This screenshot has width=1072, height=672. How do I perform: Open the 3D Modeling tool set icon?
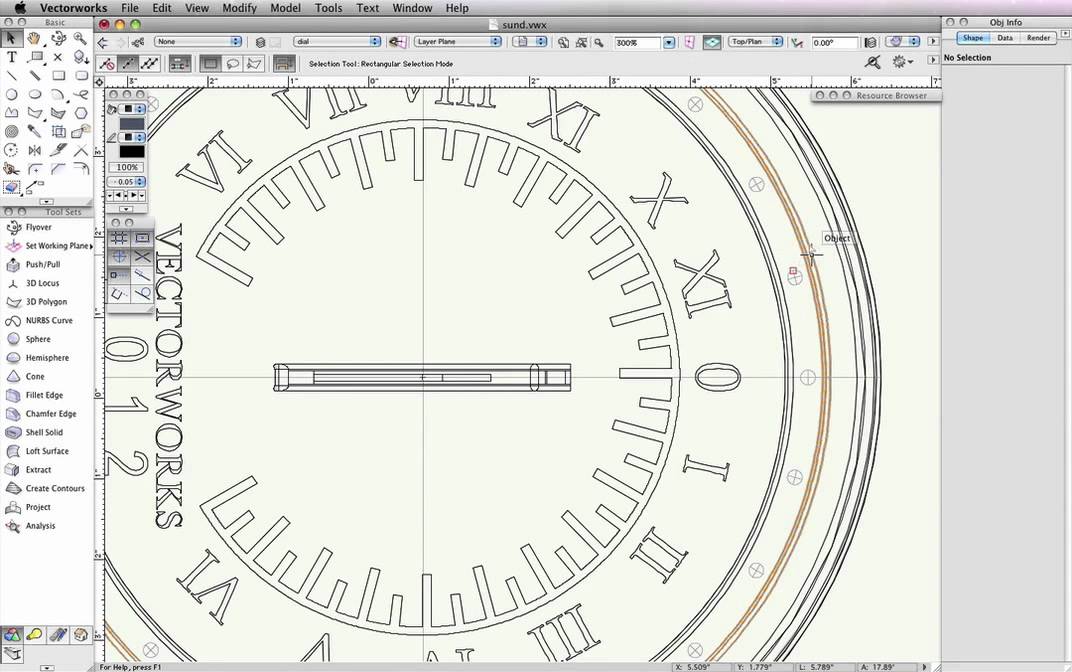12,635
